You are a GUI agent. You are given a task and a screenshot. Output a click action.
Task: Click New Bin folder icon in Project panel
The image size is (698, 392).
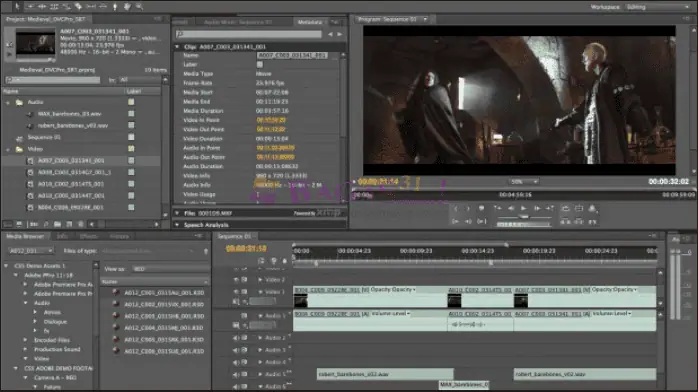point(57,224)
